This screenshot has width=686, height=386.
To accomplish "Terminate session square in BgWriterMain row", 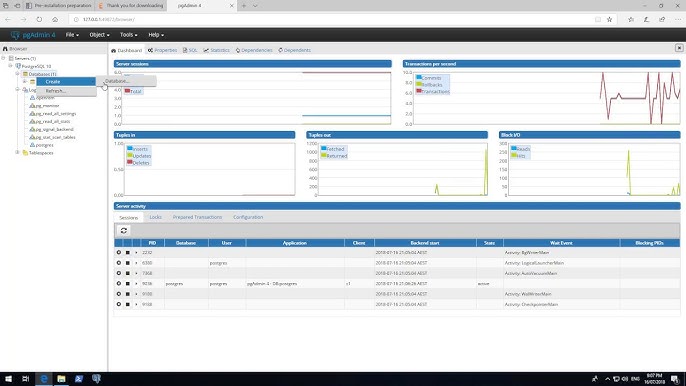I will pos(128,253).
